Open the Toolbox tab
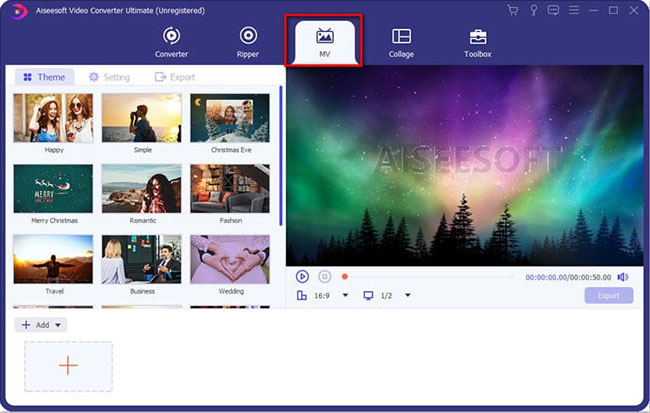The image size is (650, 413). [x=478, y=42]
